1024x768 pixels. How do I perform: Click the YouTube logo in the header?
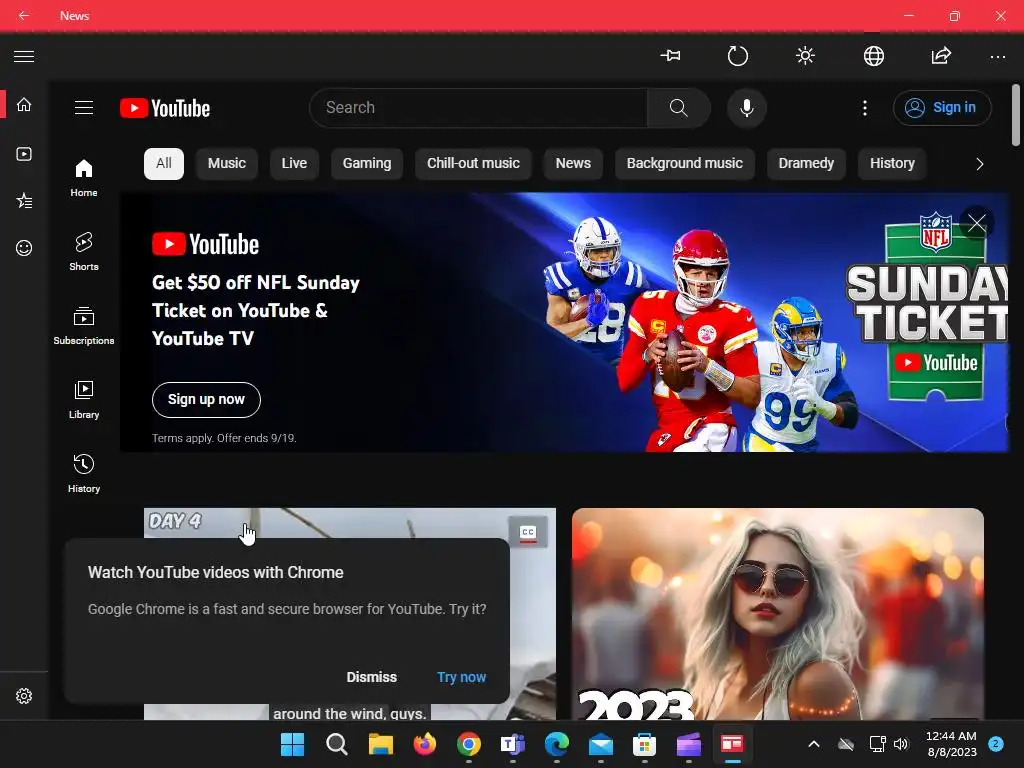tap(165, 108)
